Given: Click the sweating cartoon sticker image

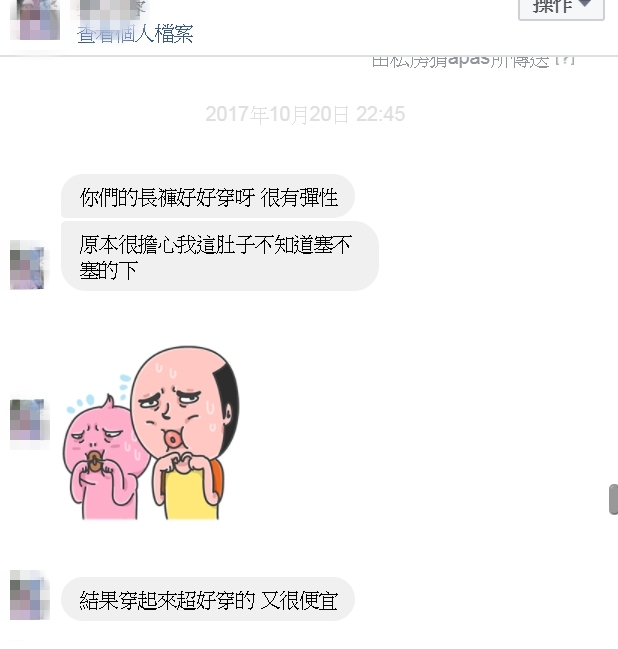Looking at the screenshot, I should tap(151, 433).
